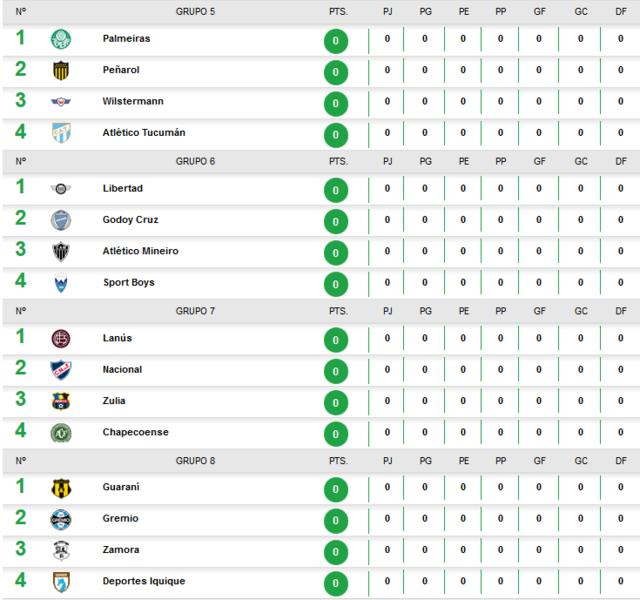Open the Libertad team name
Viewport: 640px width, 600px height.
click(123, 188)
